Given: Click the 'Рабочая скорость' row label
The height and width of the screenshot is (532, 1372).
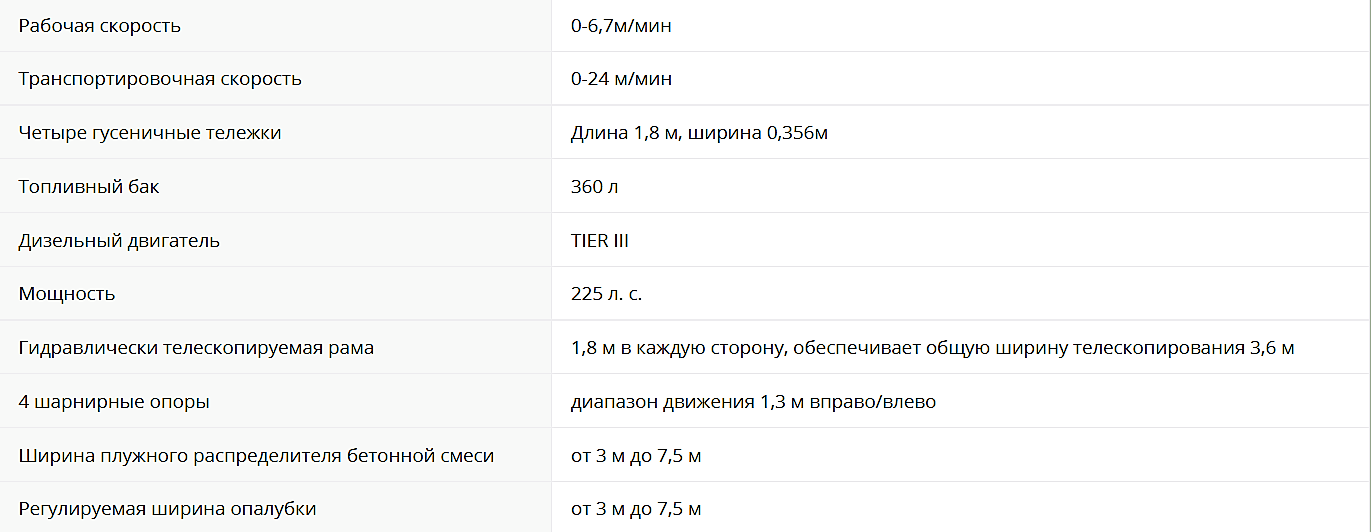Looking at the screenshot, I should click(100, 26).
